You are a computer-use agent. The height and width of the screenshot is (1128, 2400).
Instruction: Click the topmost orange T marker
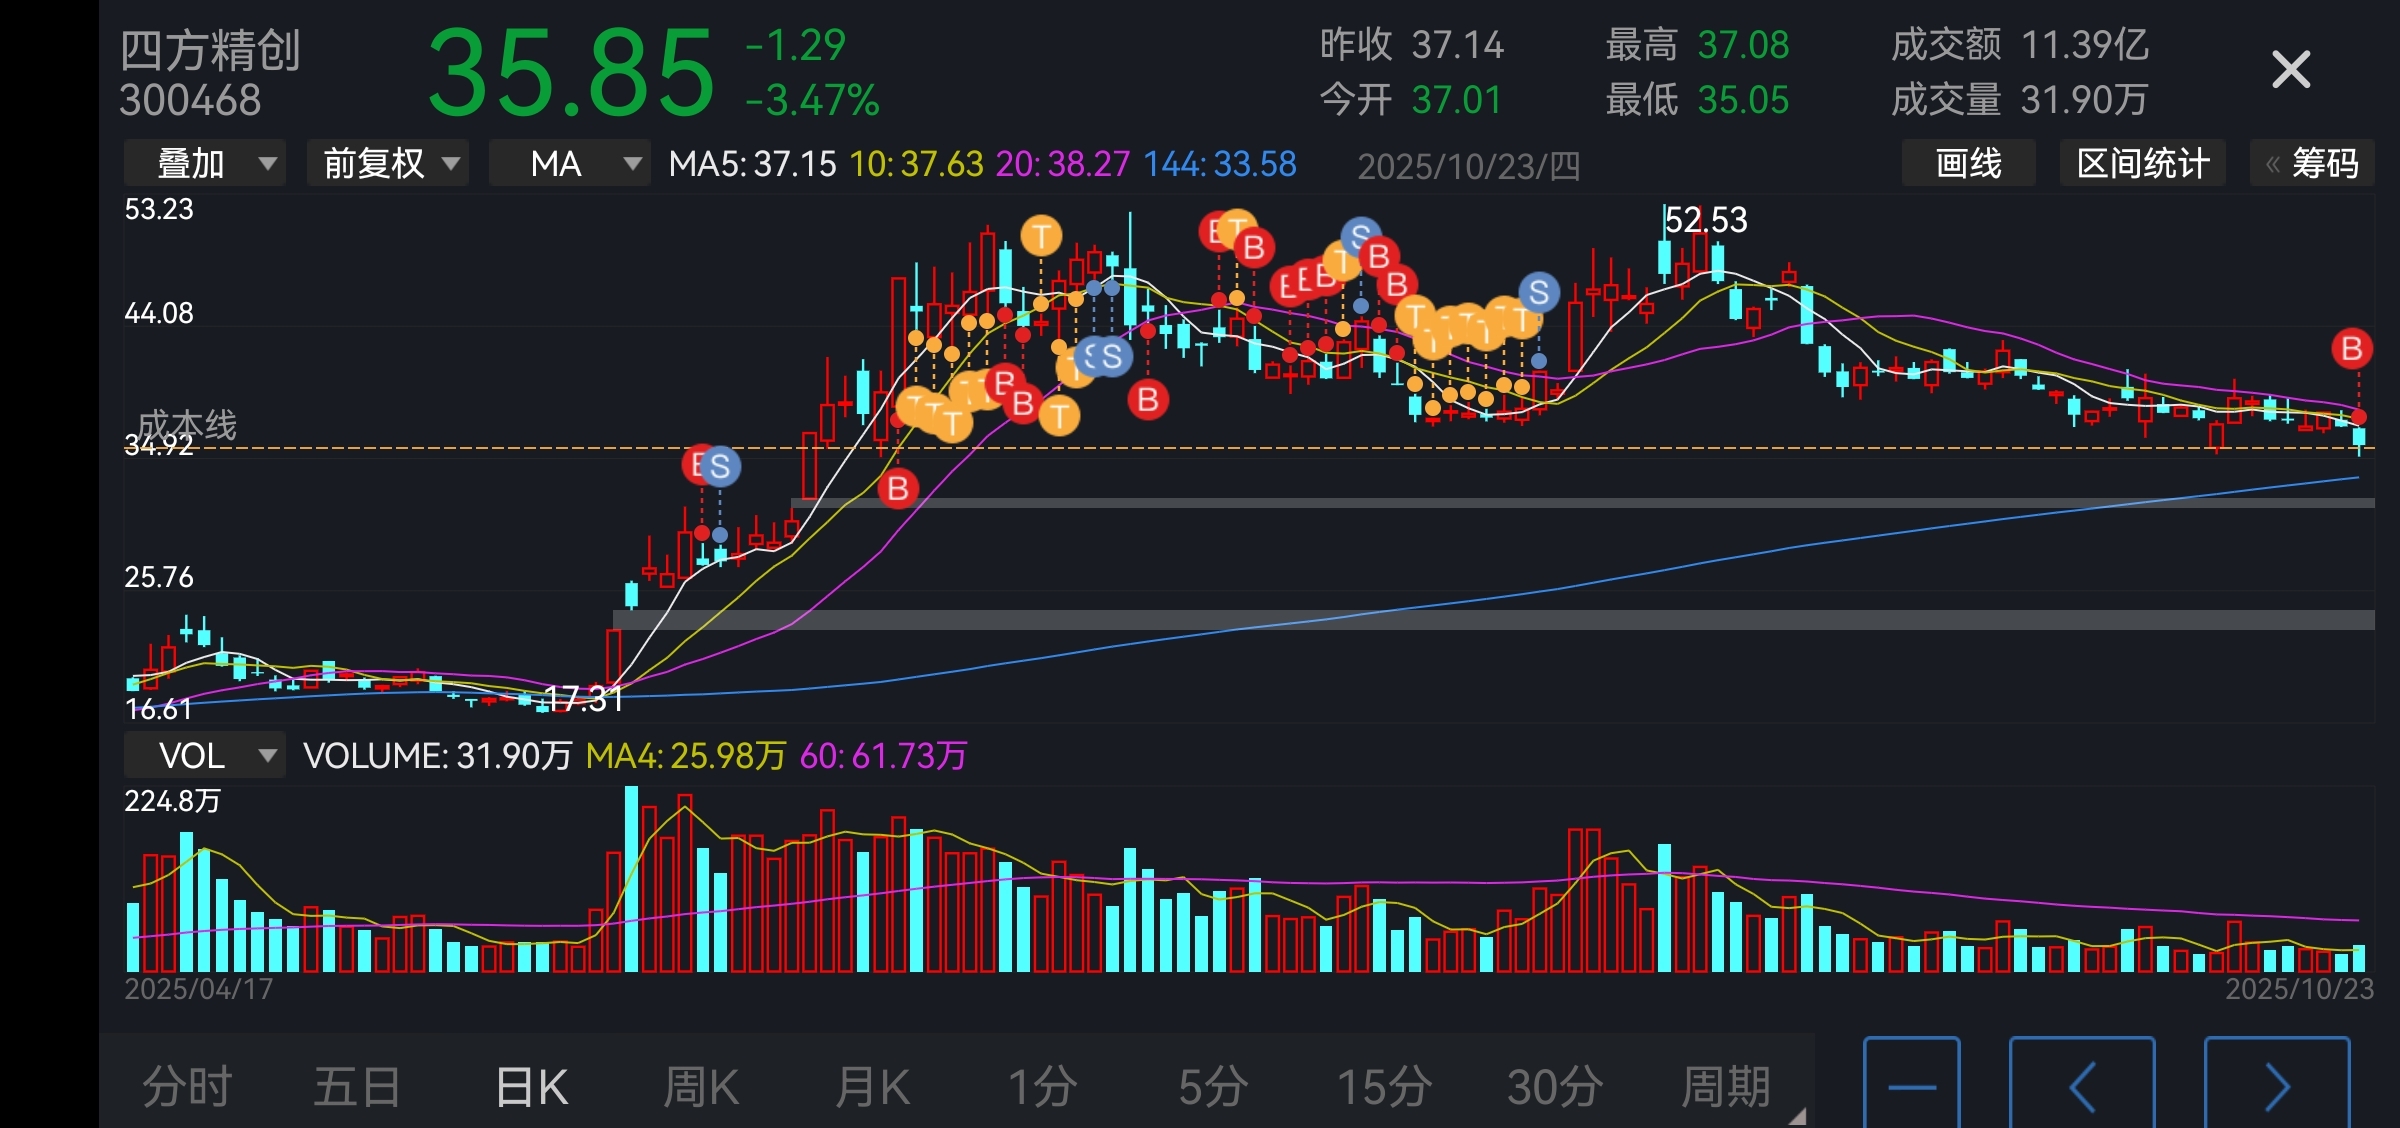pos(1041,236)
